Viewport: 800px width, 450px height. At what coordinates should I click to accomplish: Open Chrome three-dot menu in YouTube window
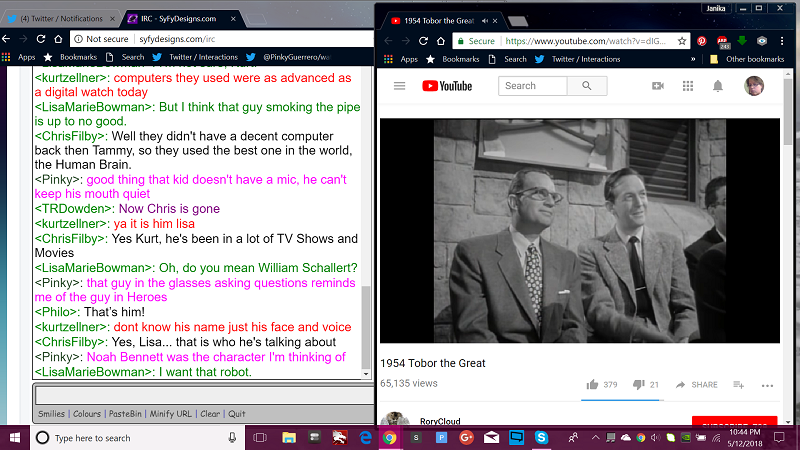pos(782,41)
